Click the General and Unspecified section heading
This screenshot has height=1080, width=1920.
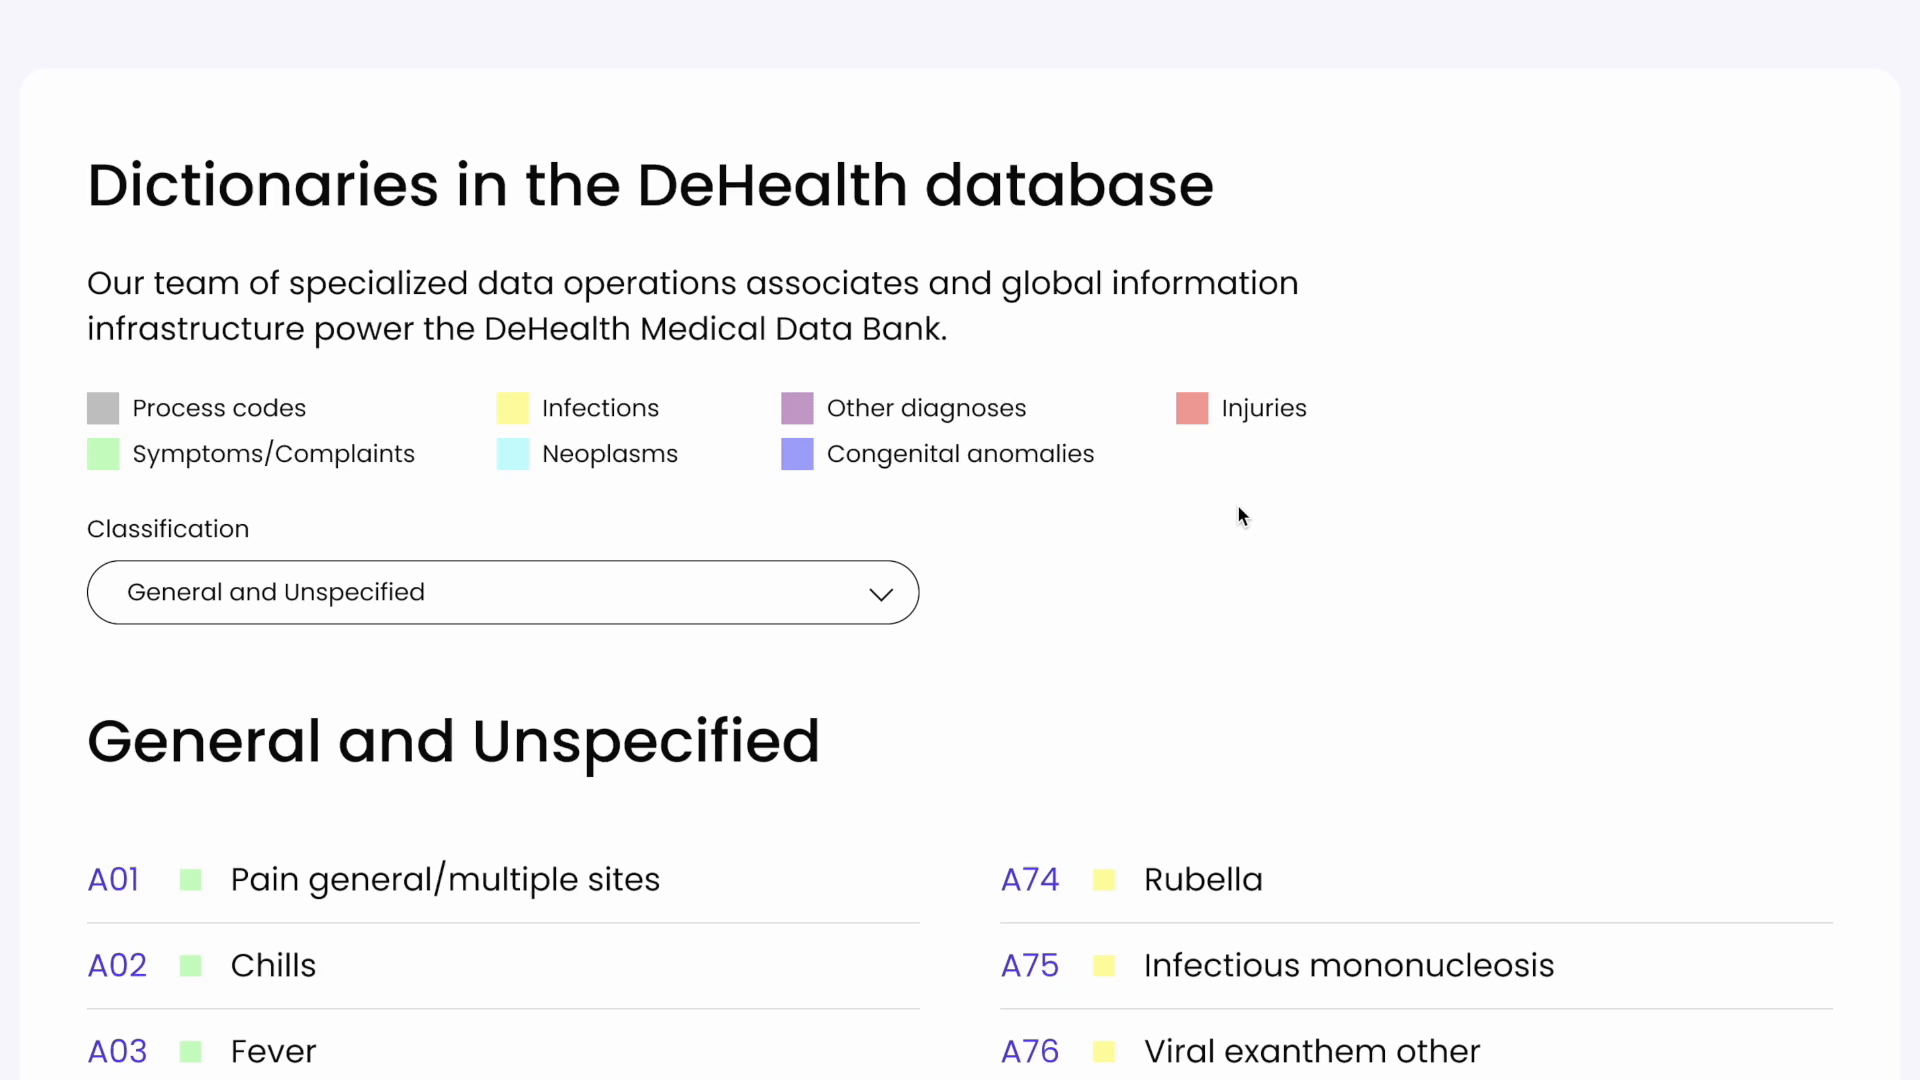click(453, 742)
